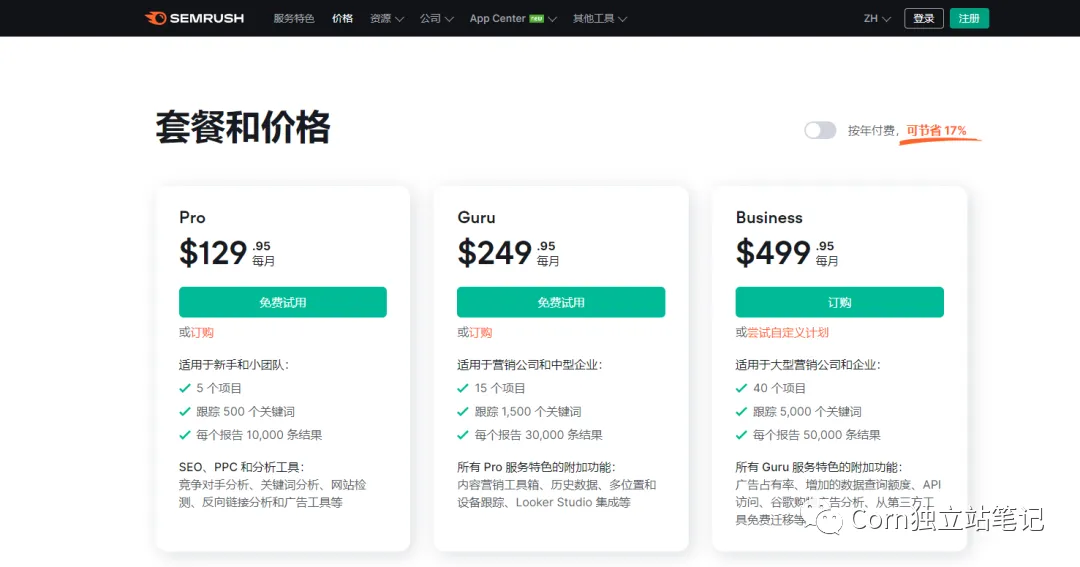Click SEO、PPC 和分析工具 heading

pyautogui.click(x=241, y=467)
